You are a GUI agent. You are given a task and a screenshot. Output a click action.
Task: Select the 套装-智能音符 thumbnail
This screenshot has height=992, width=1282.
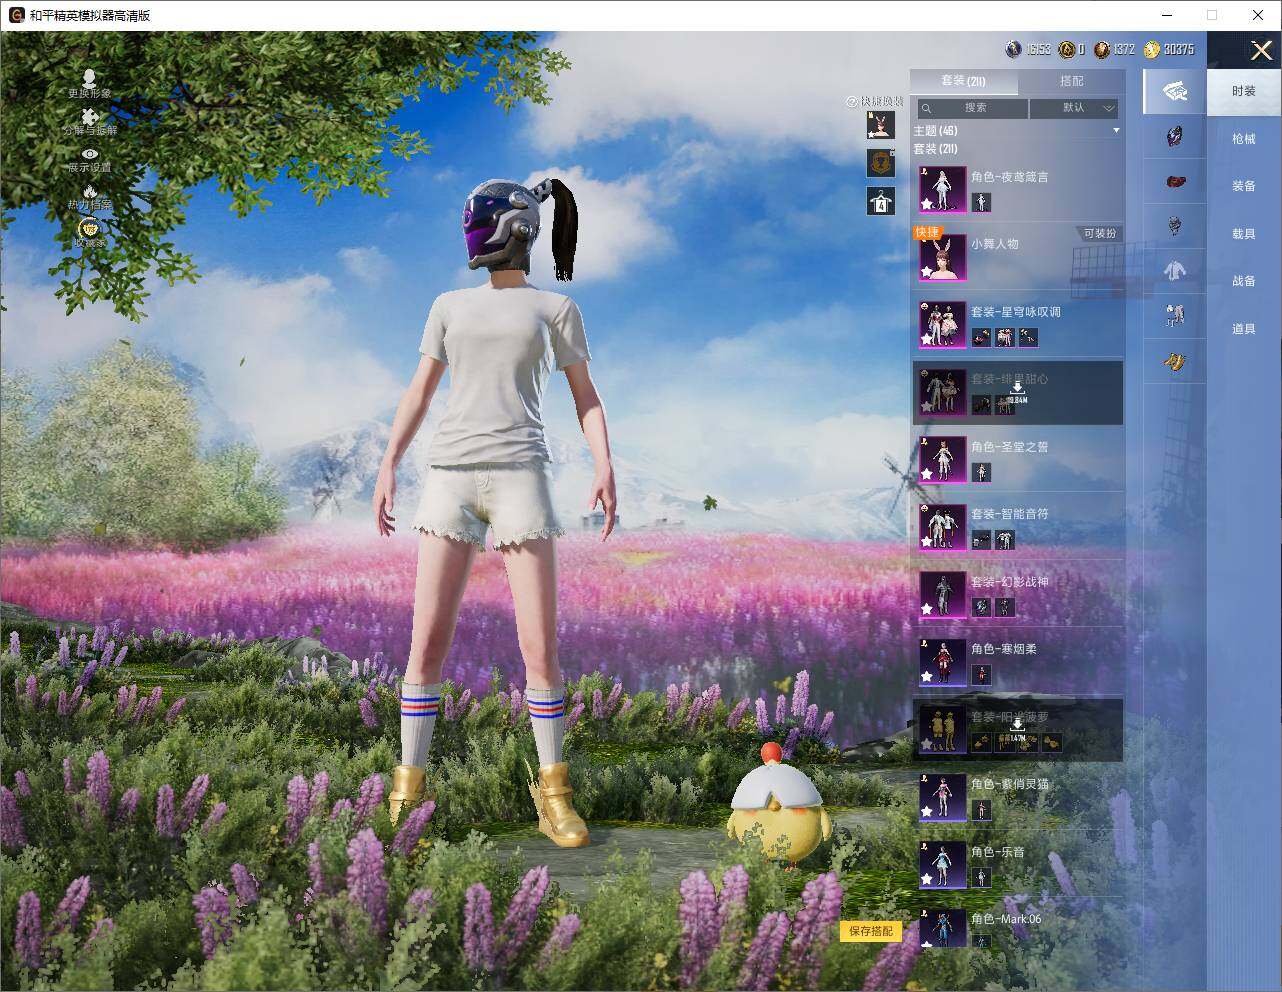coord(942,526)
